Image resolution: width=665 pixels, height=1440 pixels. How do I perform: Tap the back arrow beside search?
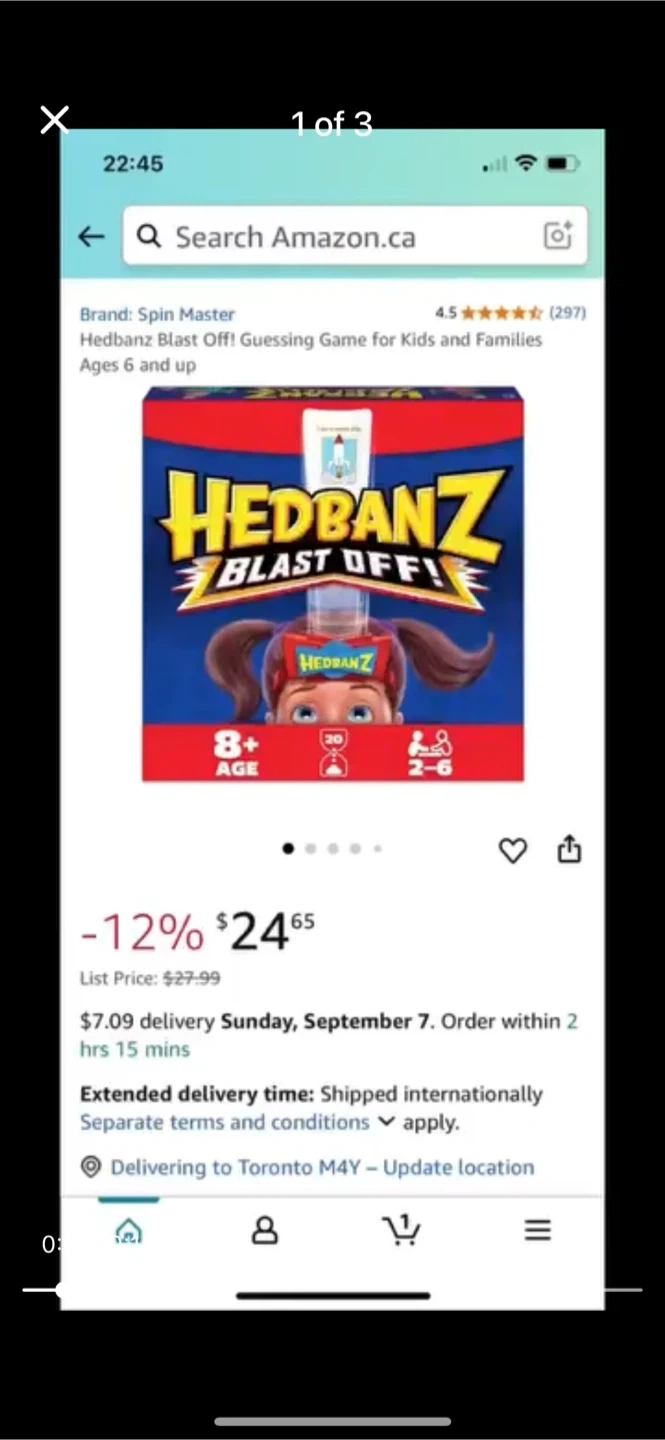click(x=91, y=236)
